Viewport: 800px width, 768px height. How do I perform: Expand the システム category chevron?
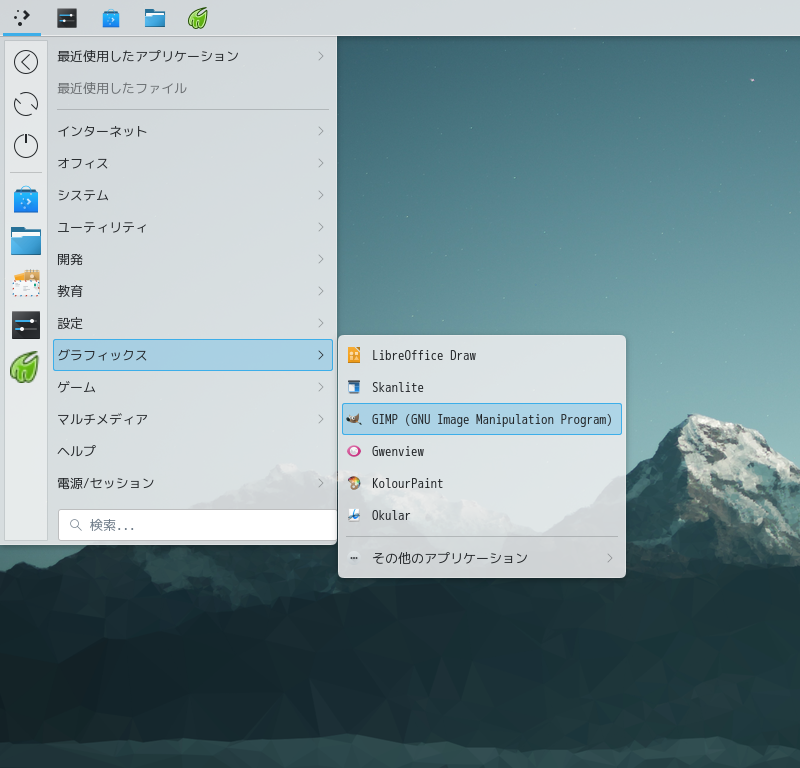pyautogui.click(x=321, y=195)
